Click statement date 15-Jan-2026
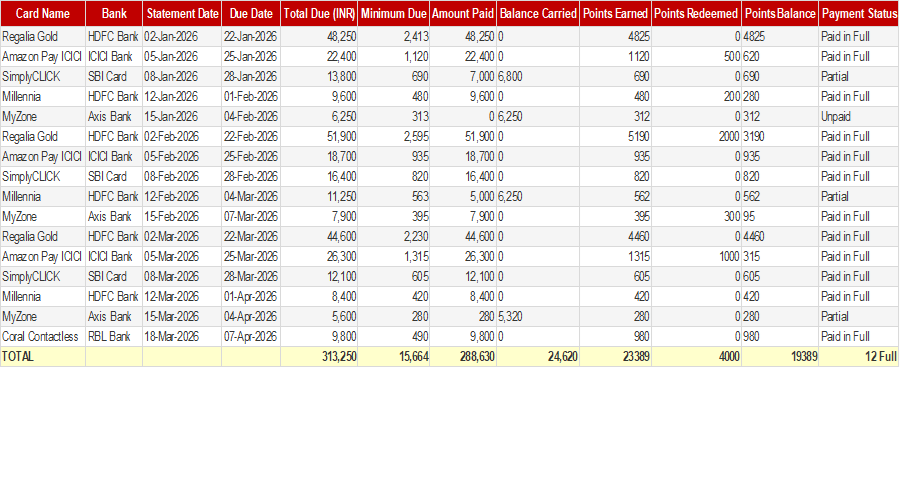This screenshot has height=500, width=900. pyautogui.click(x=182, y=117)
